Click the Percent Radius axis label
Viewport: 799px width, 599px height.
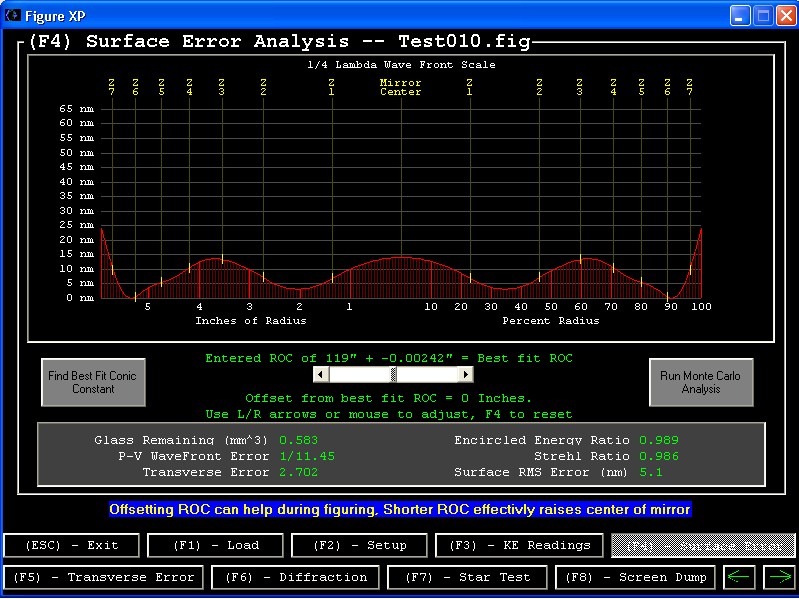pos(551,321)
